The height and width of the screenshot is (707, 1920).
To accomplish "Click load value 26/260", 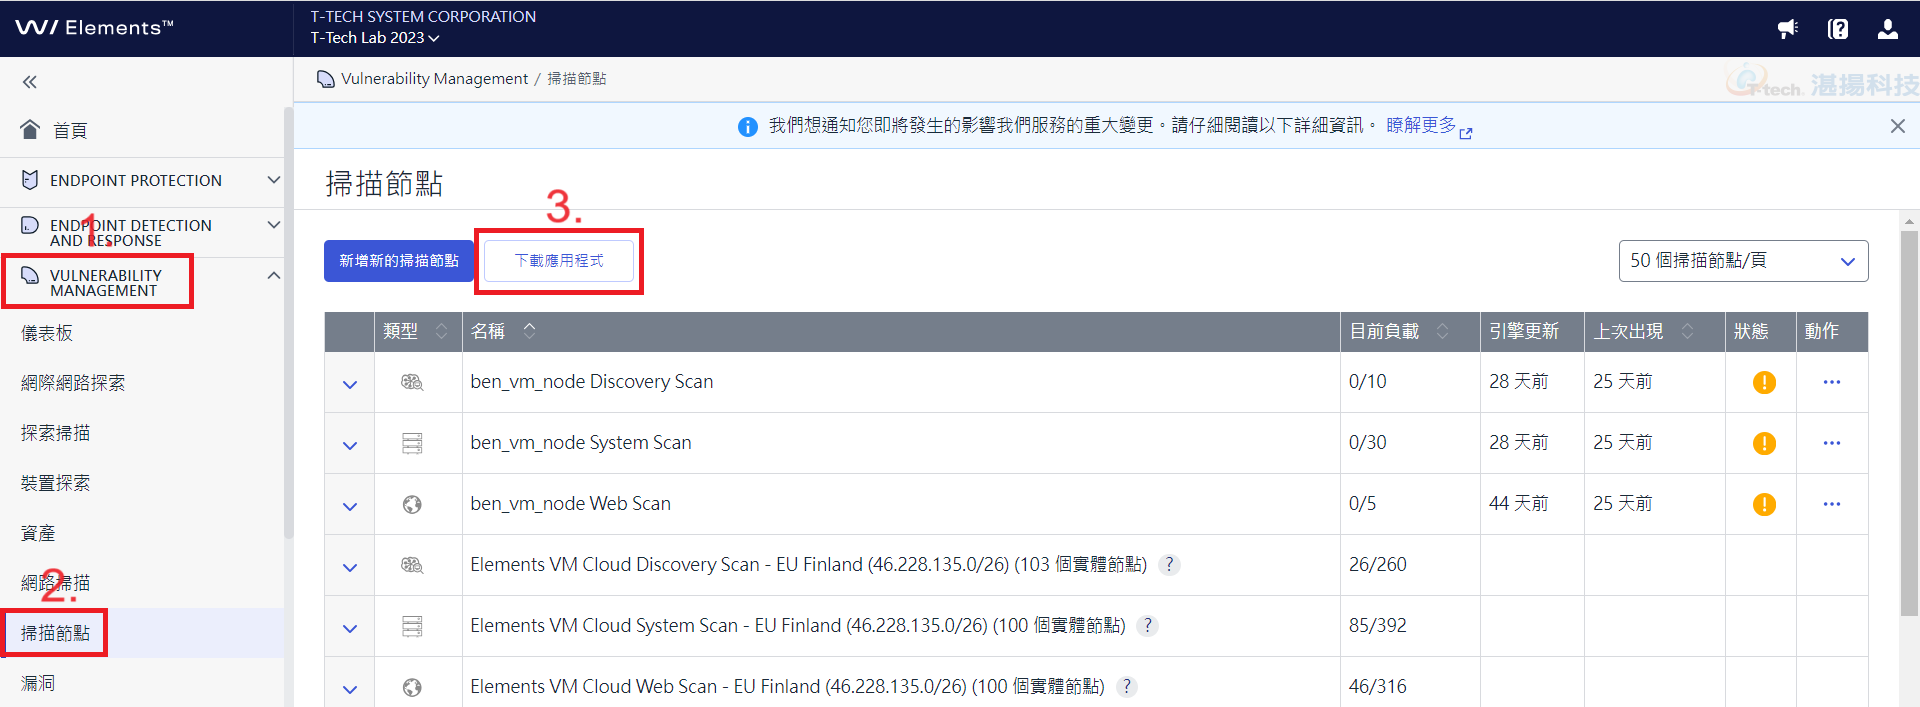I will pyautogui.click(x=1377, y=565).
